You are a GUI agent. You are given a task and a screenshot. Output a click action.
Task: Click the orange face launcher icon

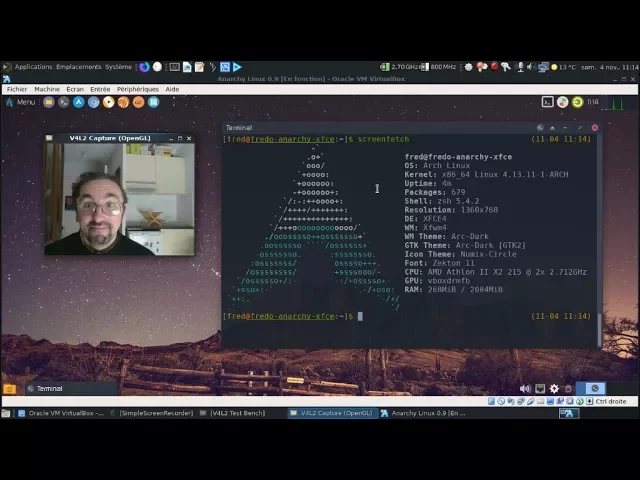(x=138, y=102)
